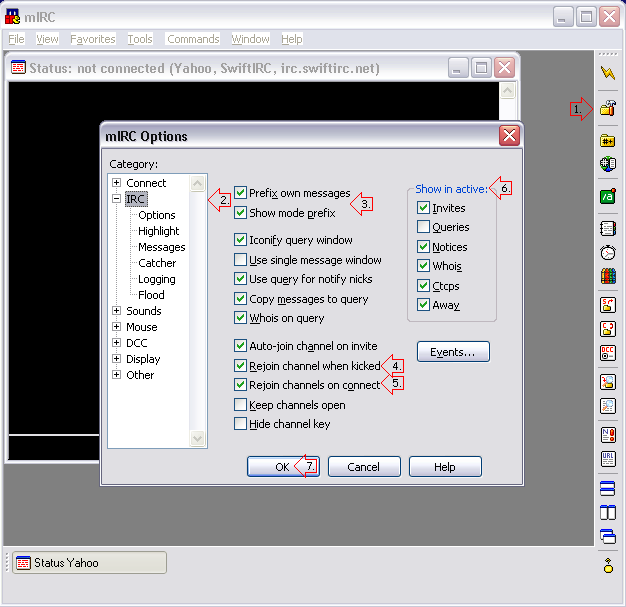The width and height of the screenshot is (626, 607).
Task: Uncheck Invites under Show in active
Action: coord(423,208)
